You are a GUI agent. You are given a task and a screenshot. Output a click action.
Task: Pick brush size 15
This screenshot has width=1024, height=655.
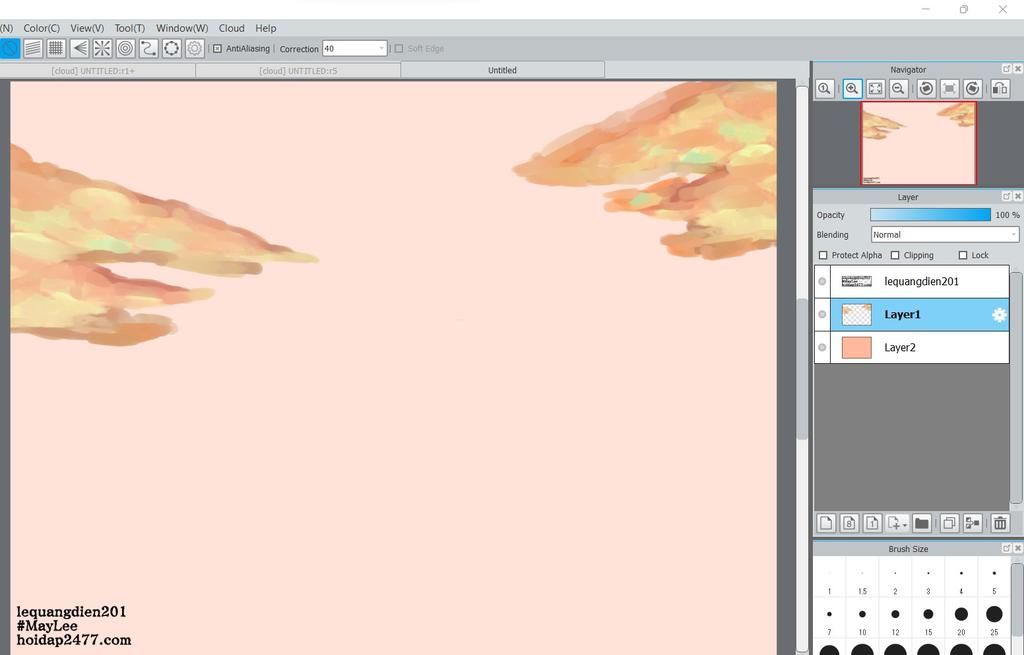pos(928,620)
